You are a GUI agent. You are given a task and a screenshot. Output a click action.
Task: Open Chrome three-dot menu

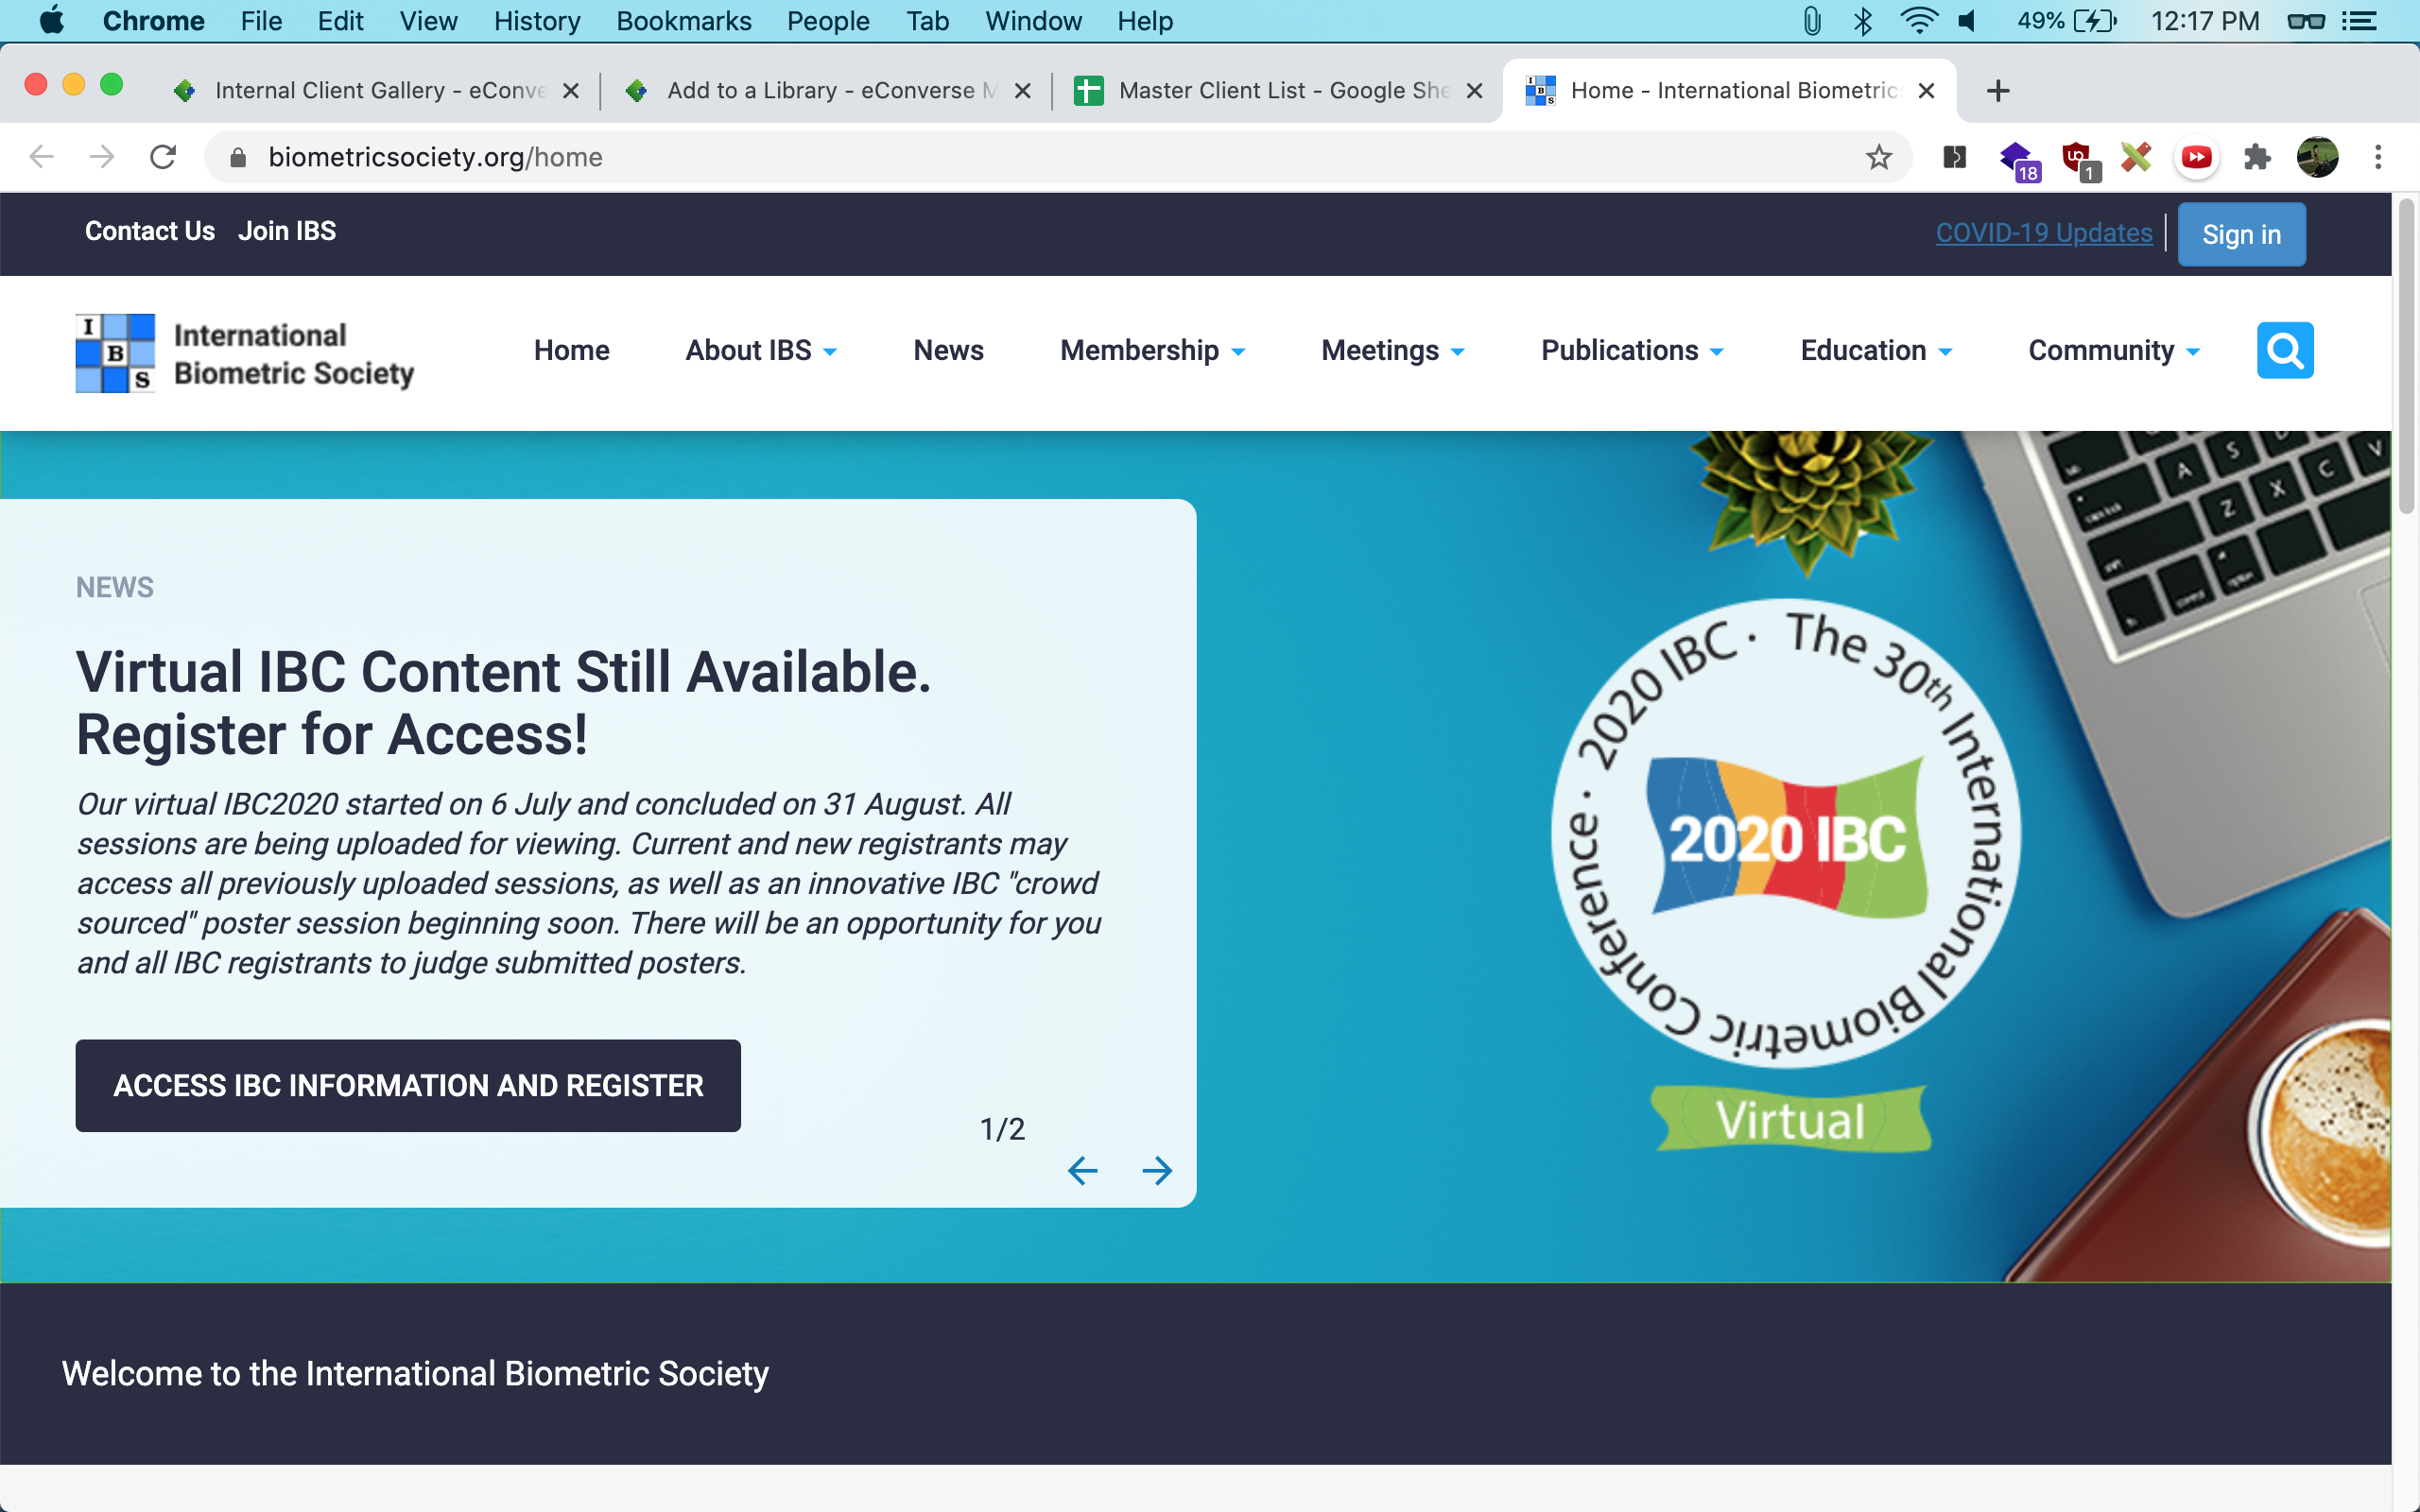click(2378, 157)
